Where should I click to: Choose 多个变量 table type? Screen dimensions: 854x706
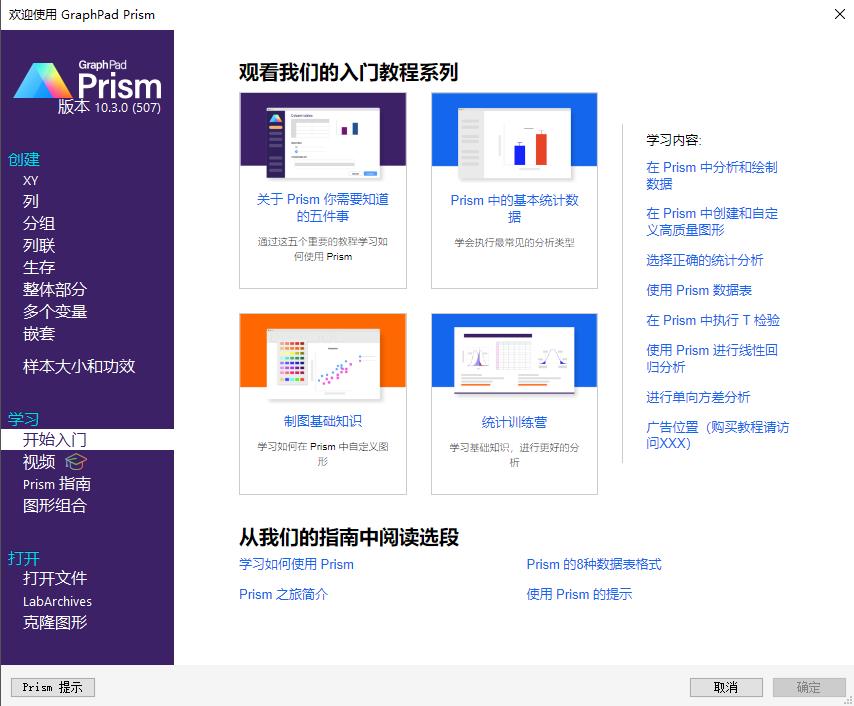[x=54, y=312]
